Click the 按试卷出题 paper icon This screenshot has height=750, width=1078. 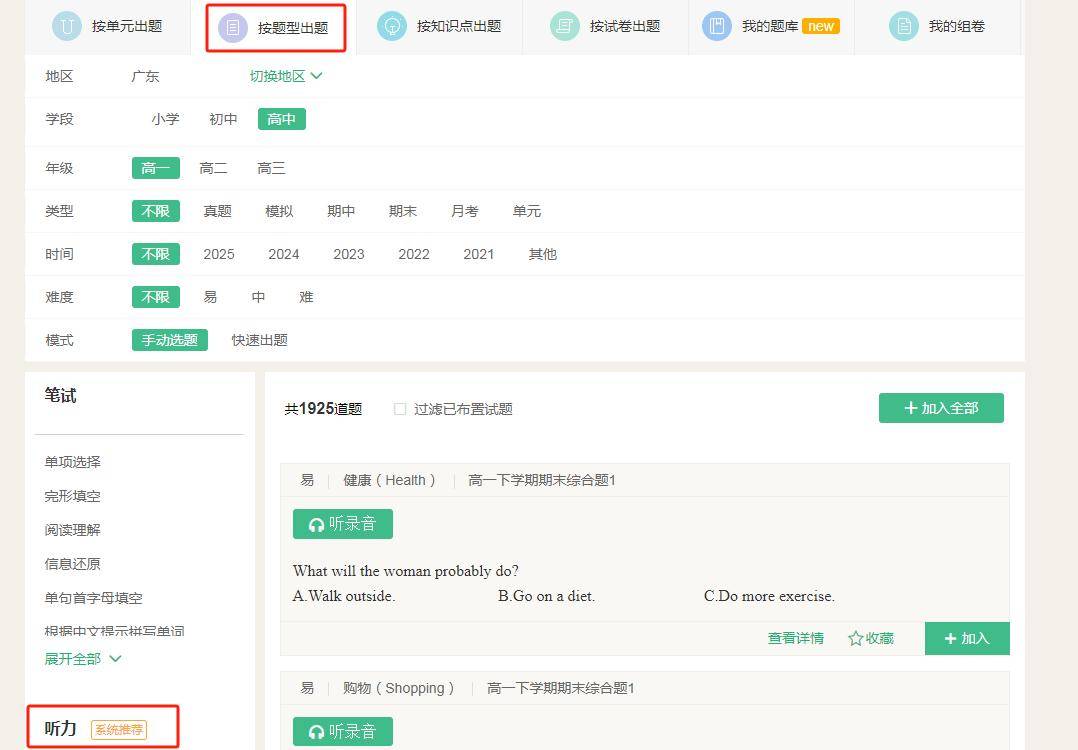coord(565,26)
